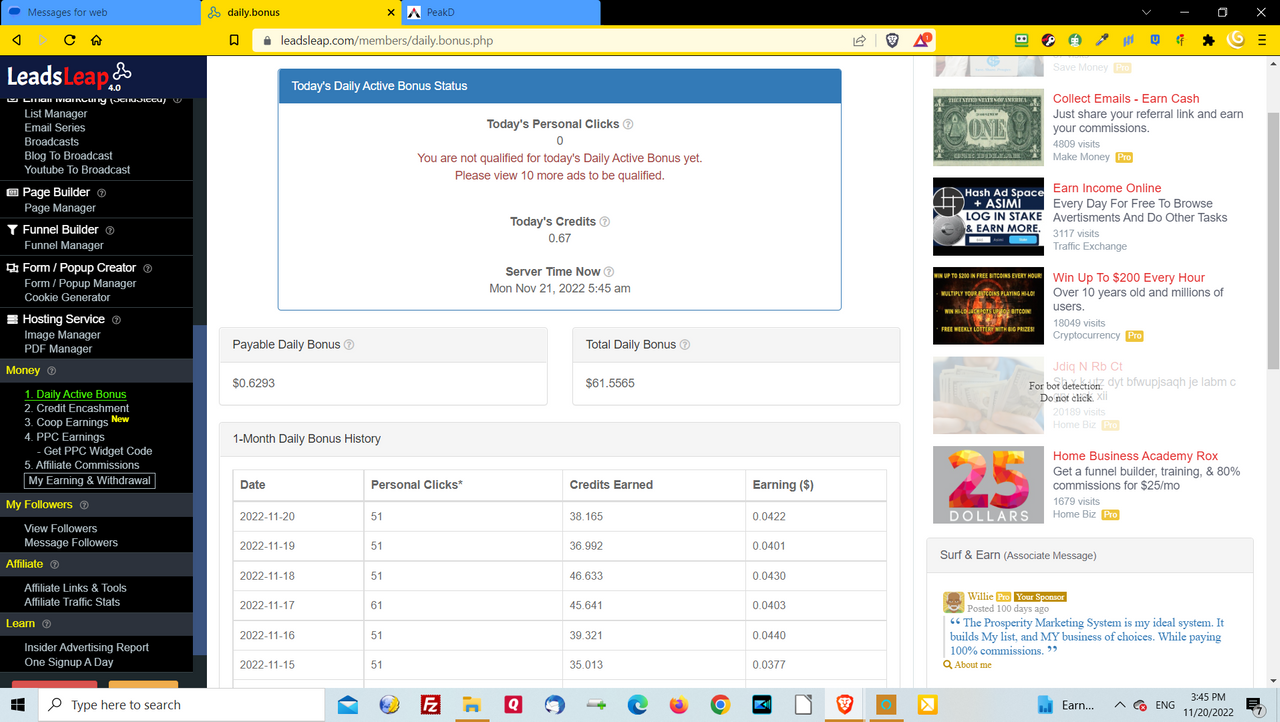Open the color picker eyedropper extension
Image resolution: width=1280 pixels, height=722 pixels.
(x=1102, y=41)
